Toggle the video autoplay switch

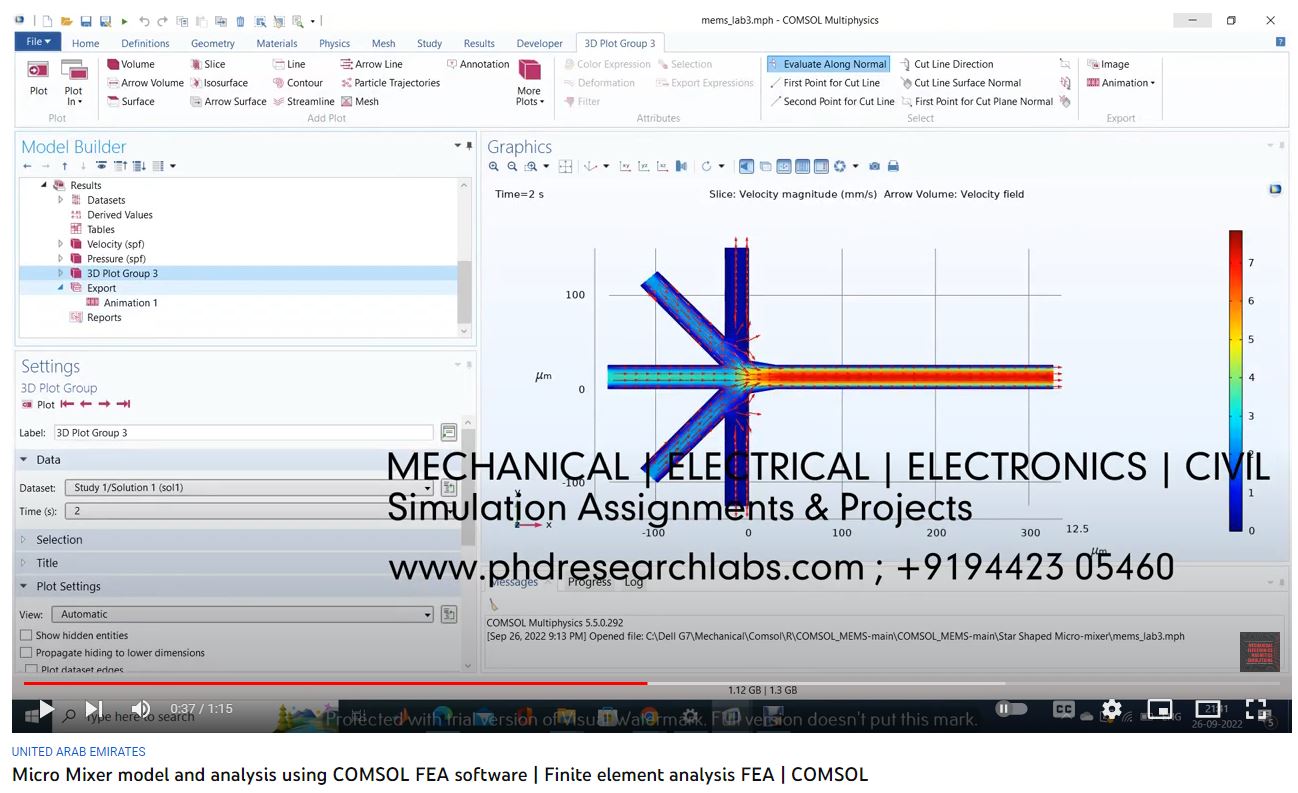pos(1011,709)
